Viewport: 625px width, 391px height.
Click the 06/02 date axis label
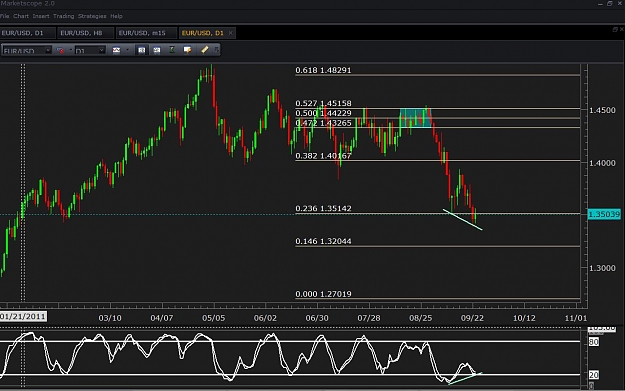[x=265, y=318]
